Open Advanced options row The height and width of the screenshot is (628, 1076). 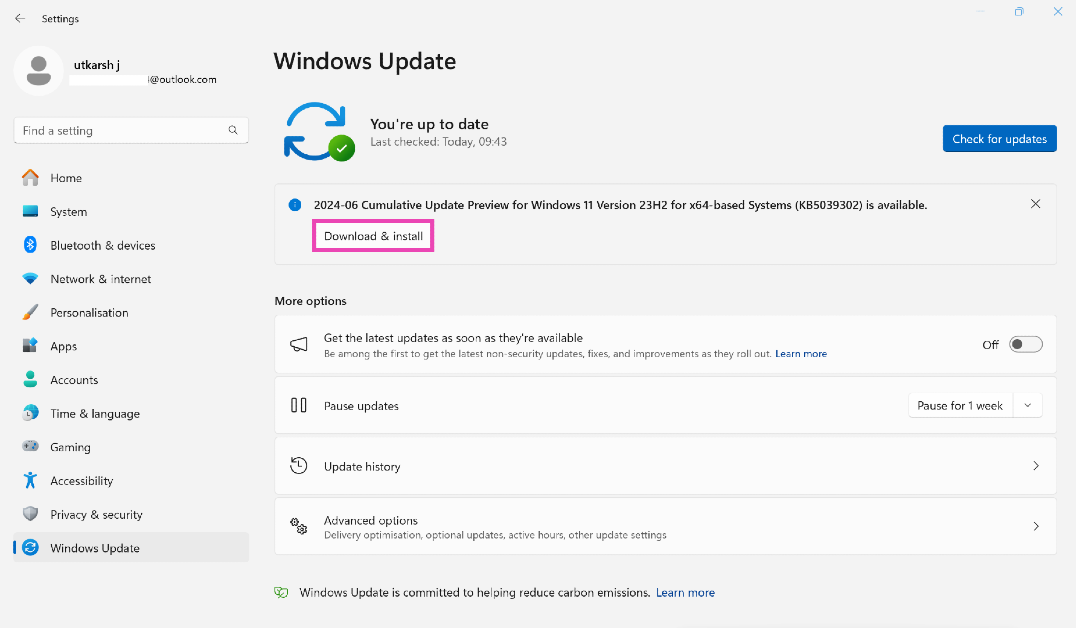[x=665, y=526]
